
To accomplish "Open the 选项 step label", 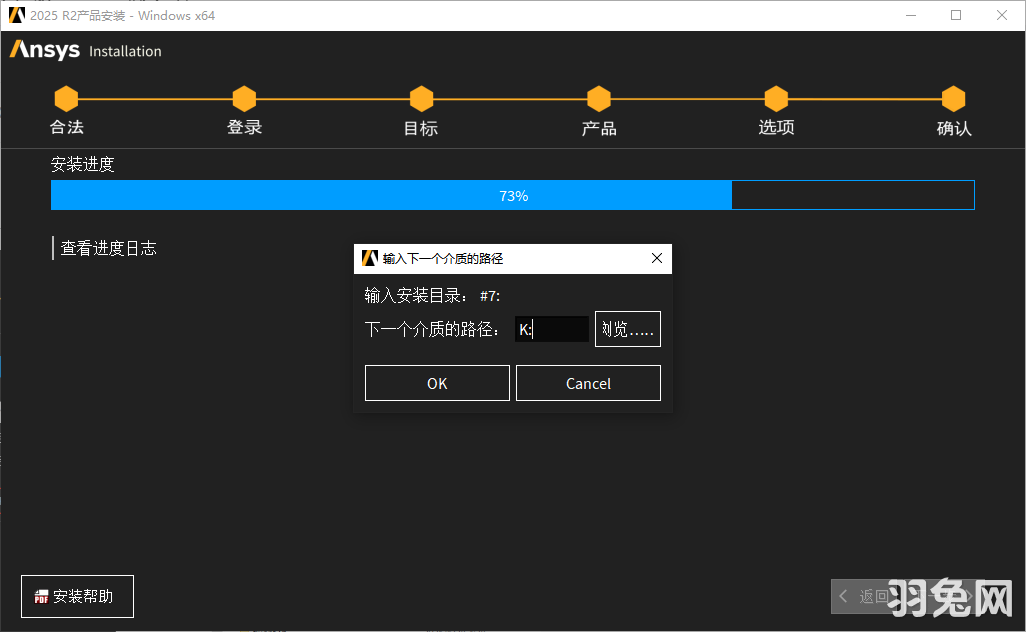I will point(776,128).
